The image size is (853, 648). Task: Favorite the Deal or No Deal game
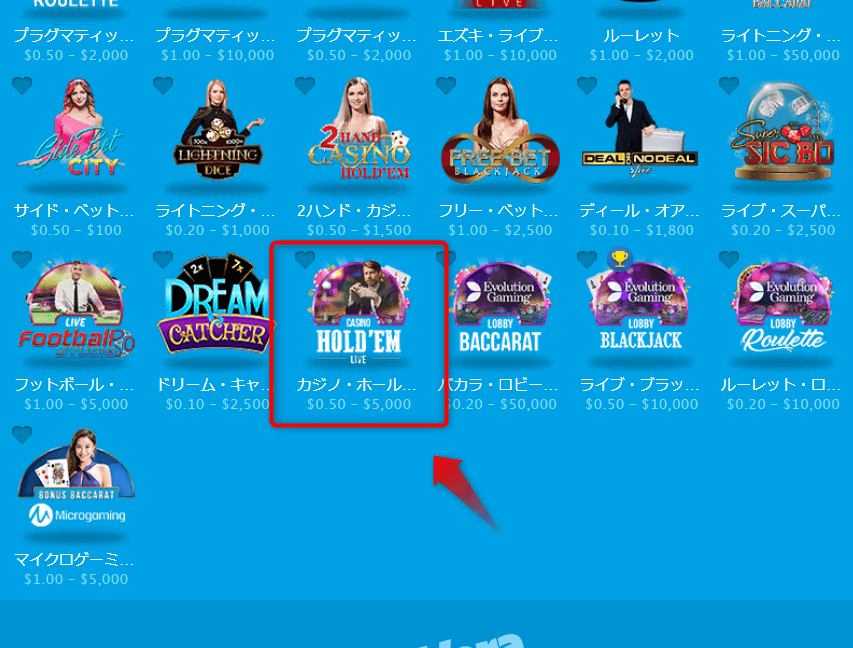click(587, 85)
